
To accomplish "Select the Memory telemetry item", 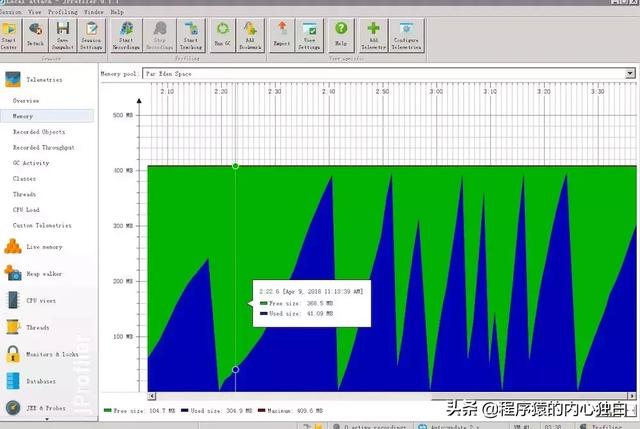I will point(47,116).
